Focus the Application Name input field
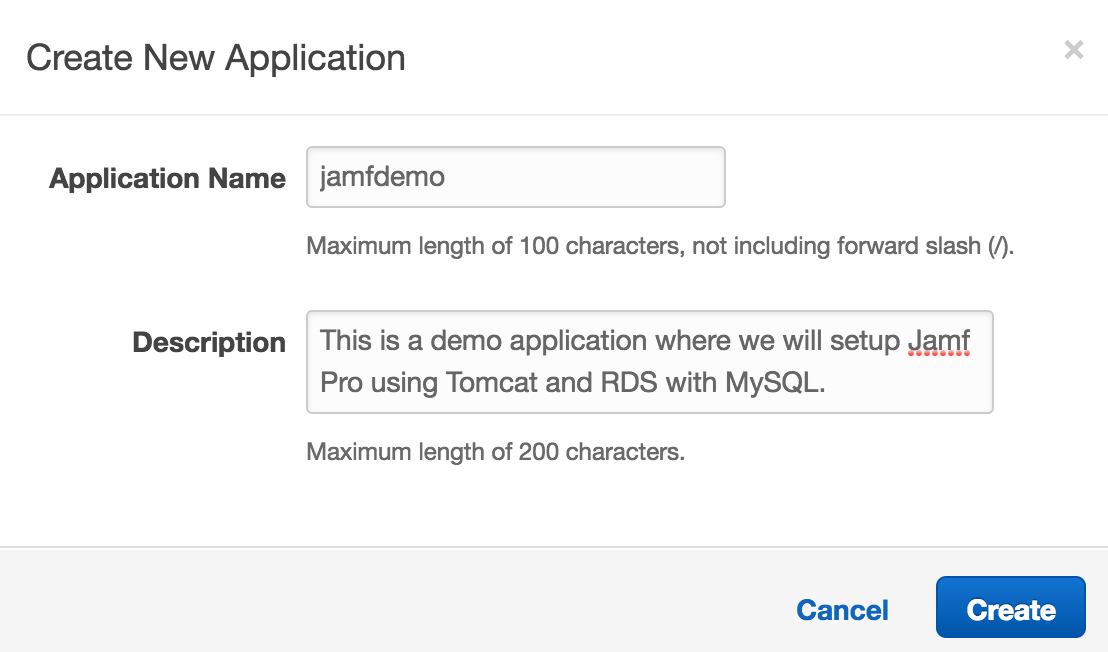Viewport: 1108px width, 652px height. click(516, 177)
